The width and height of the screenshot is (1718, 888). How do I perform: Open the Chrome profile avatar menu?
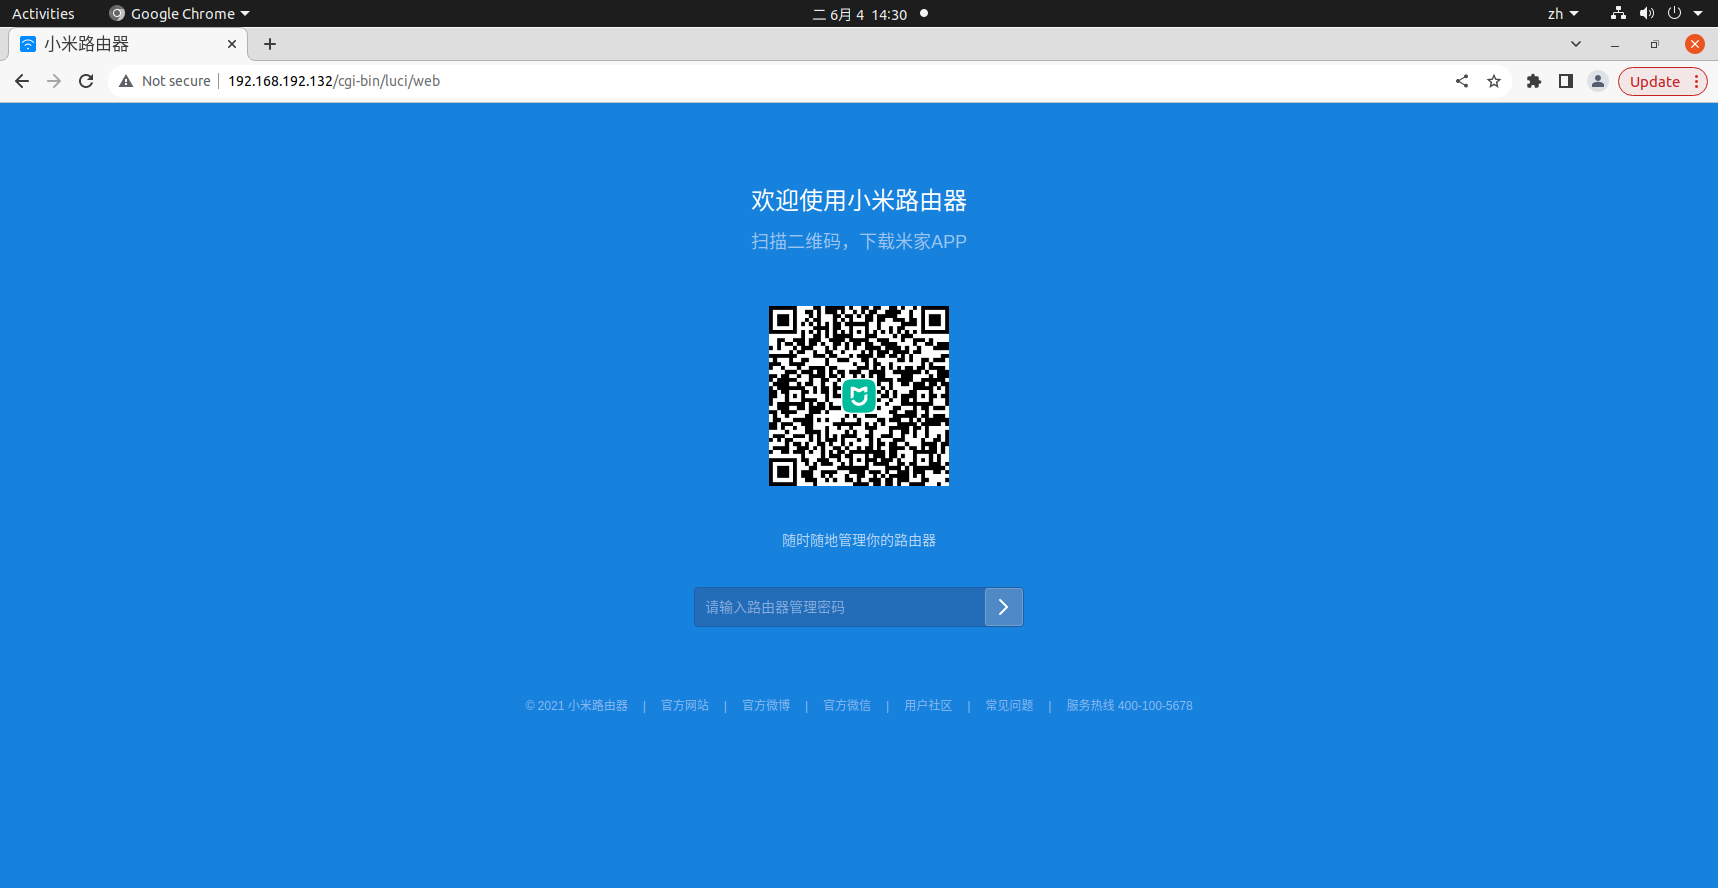pos(1598,81)
